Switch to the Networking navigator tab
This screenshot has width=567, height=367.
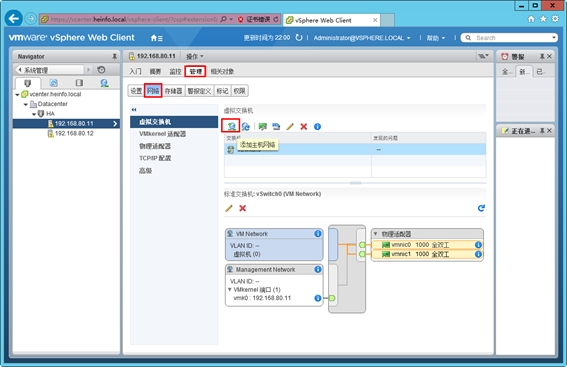click(x=104, y=83)
